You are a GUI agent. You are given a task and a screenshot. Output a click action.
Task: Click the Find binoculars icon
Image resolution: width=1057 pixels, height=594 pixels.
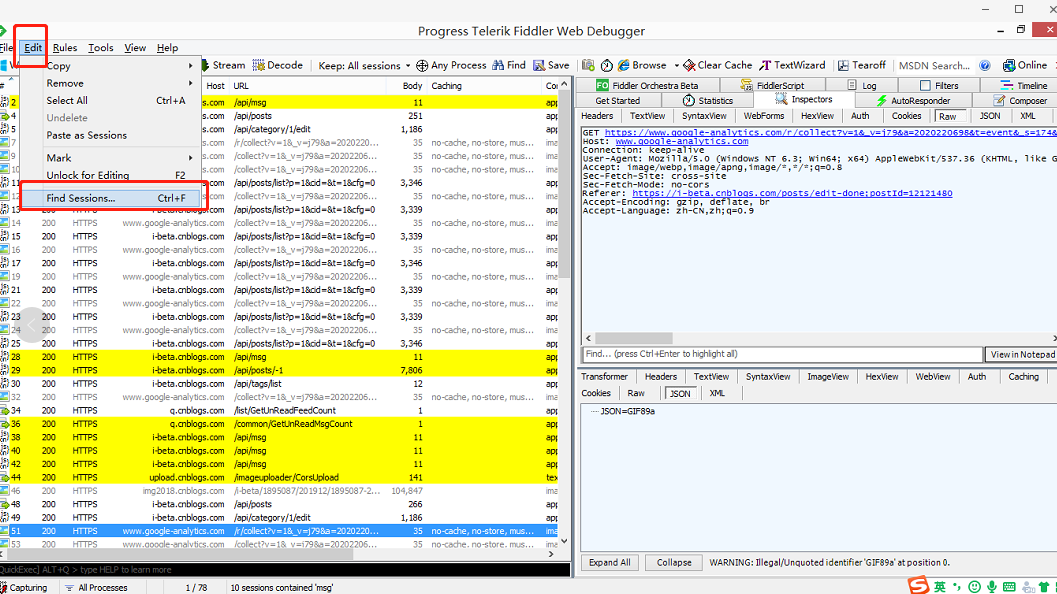498,65
